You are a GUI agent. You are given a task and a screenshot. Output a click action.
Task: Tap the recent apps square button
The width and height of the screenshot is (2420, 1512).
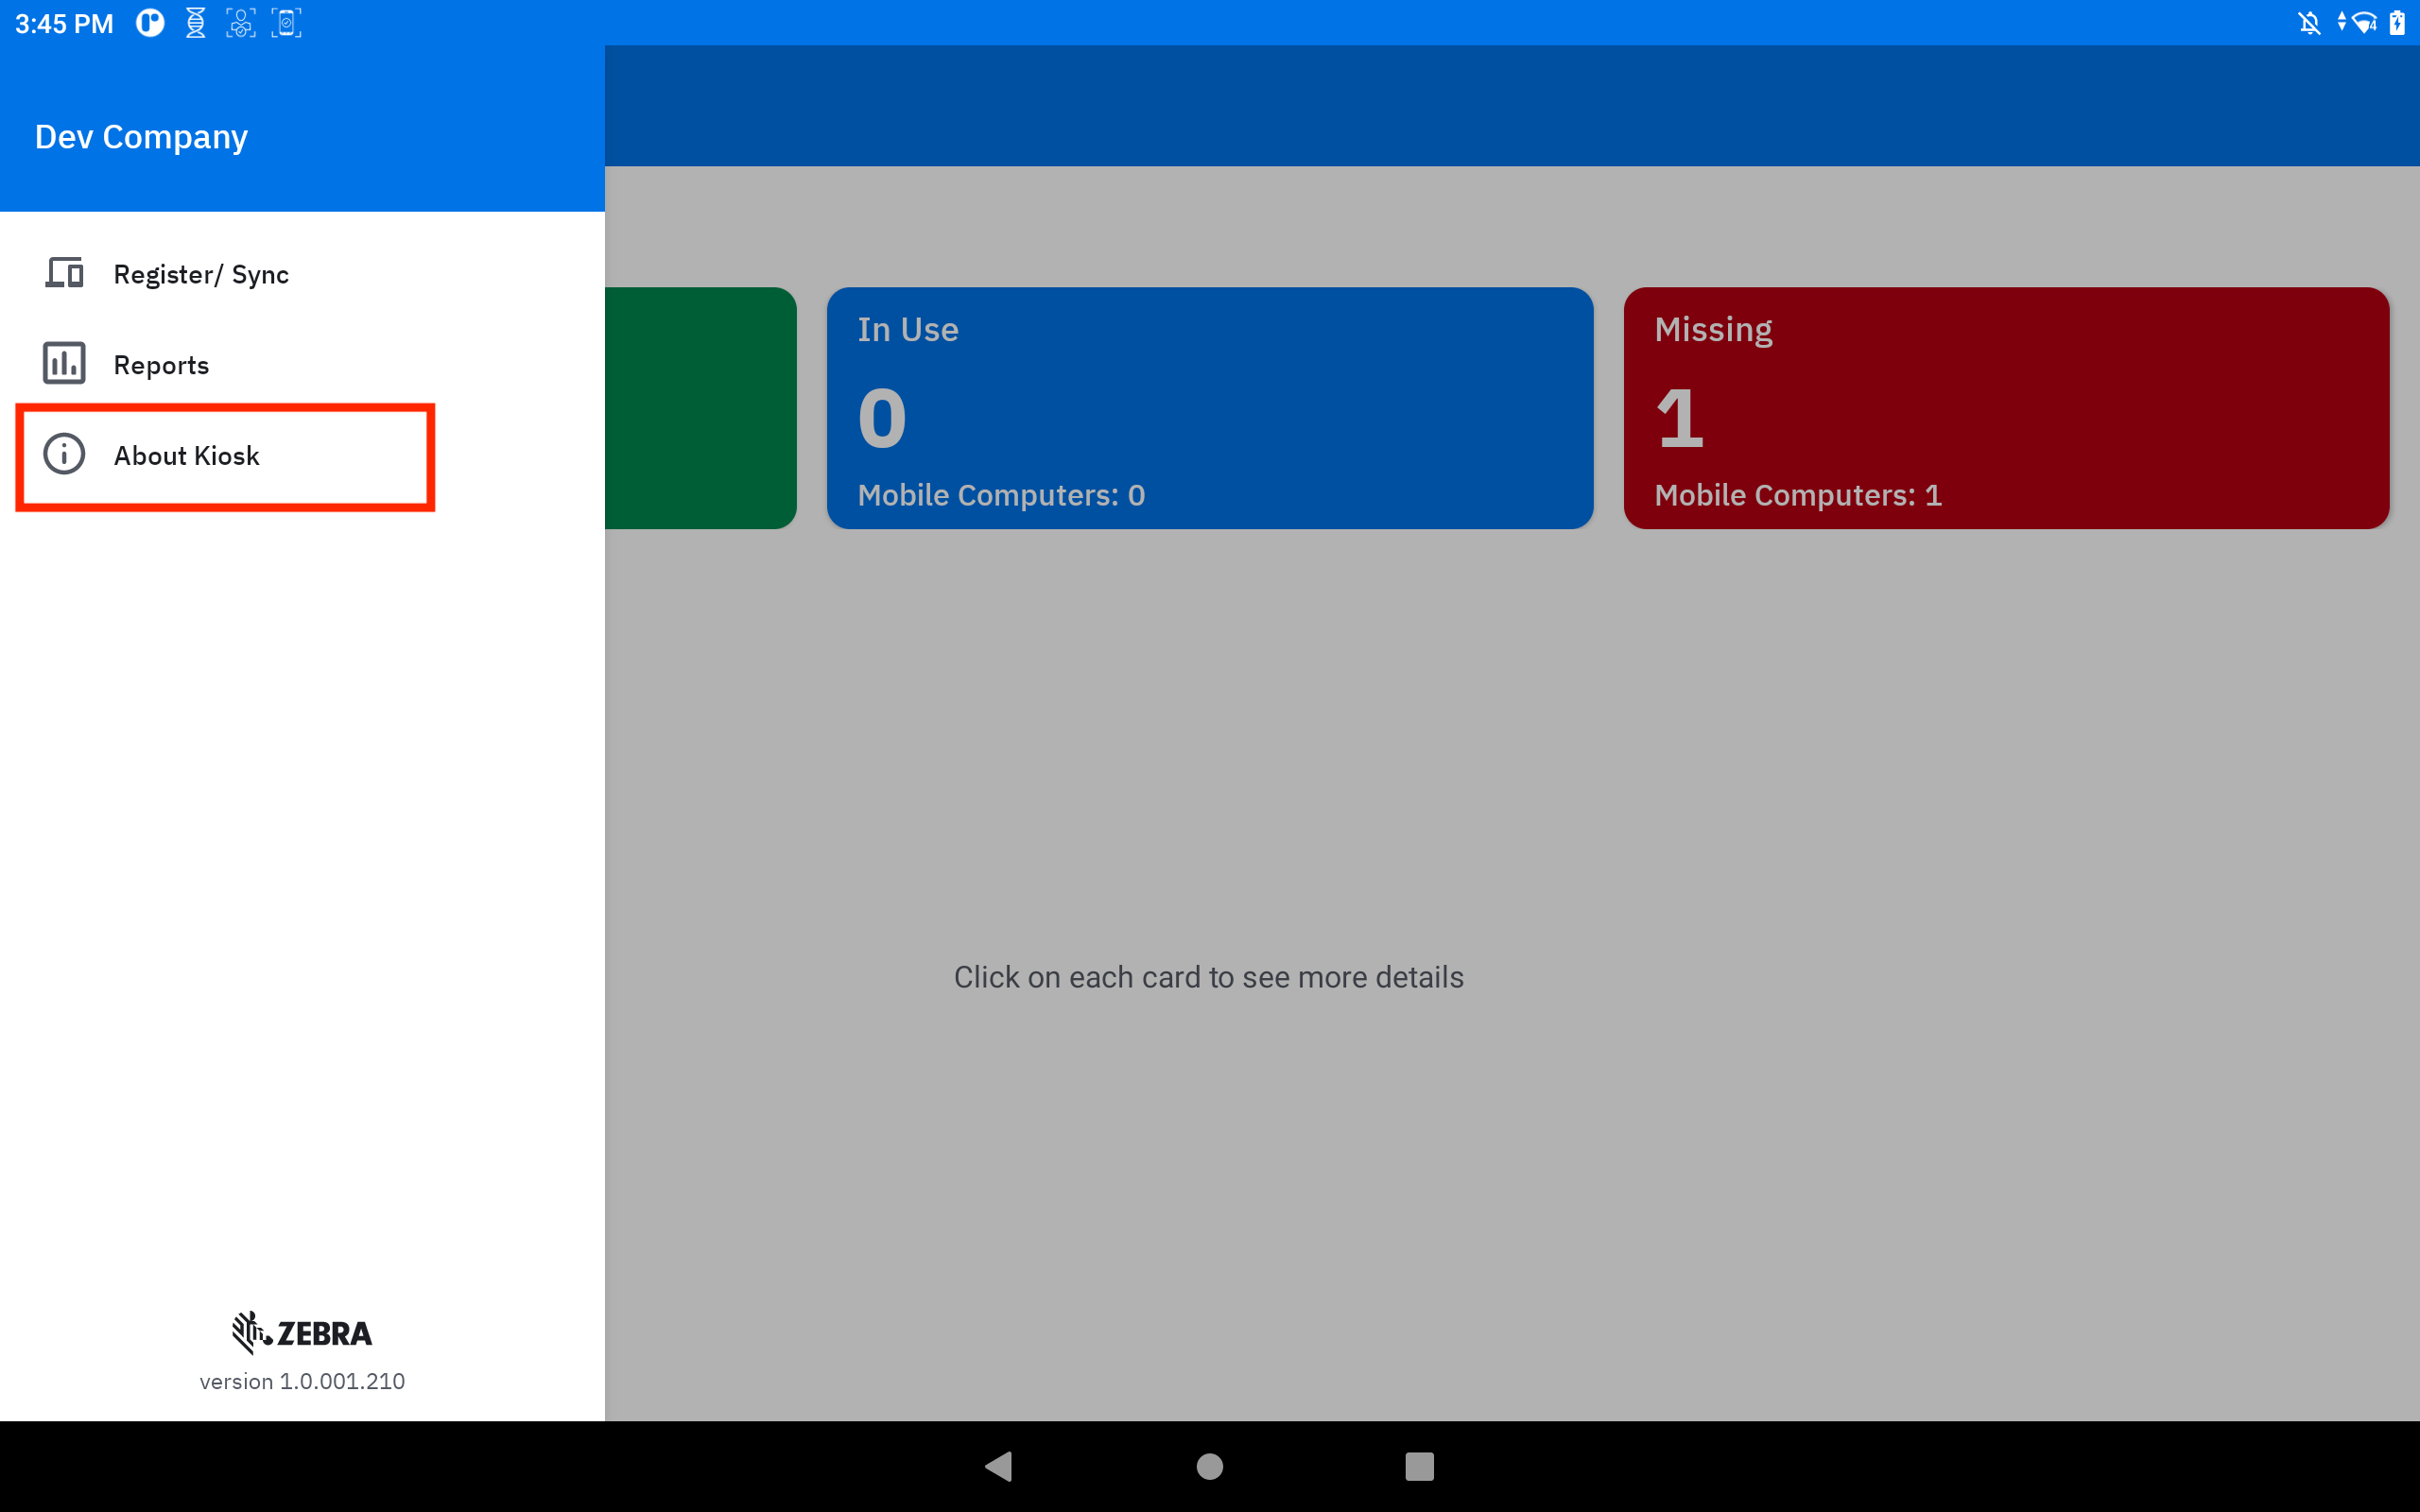pos(1419,1466)
